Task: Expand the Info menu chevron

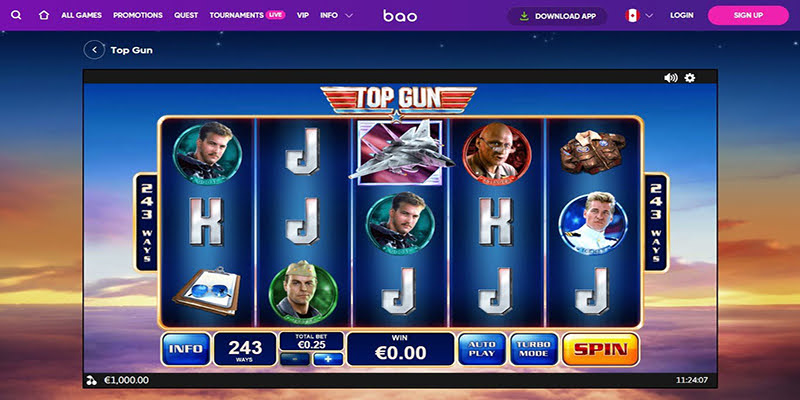Action: [349, 15]
